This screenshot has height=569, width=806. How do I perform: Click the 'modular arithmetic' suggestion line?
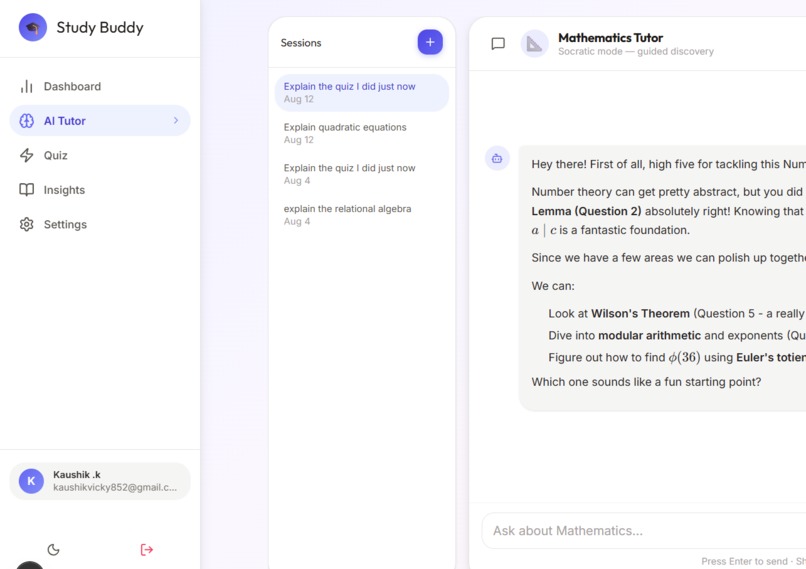pos(676,336)
